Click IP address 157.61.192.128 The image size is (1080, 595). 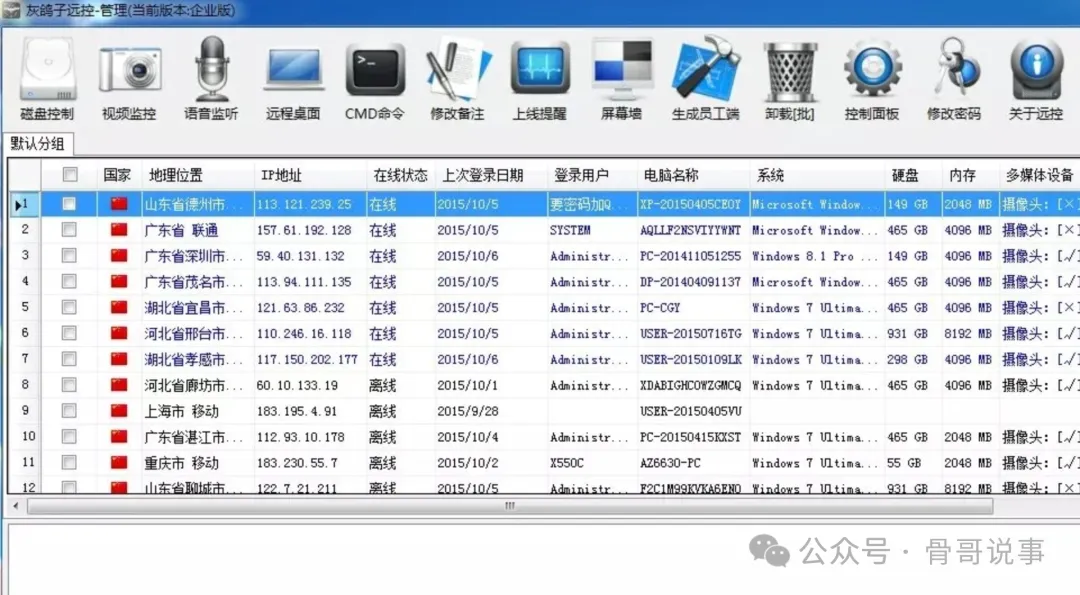pyautogui.click(x=304, y=230)
